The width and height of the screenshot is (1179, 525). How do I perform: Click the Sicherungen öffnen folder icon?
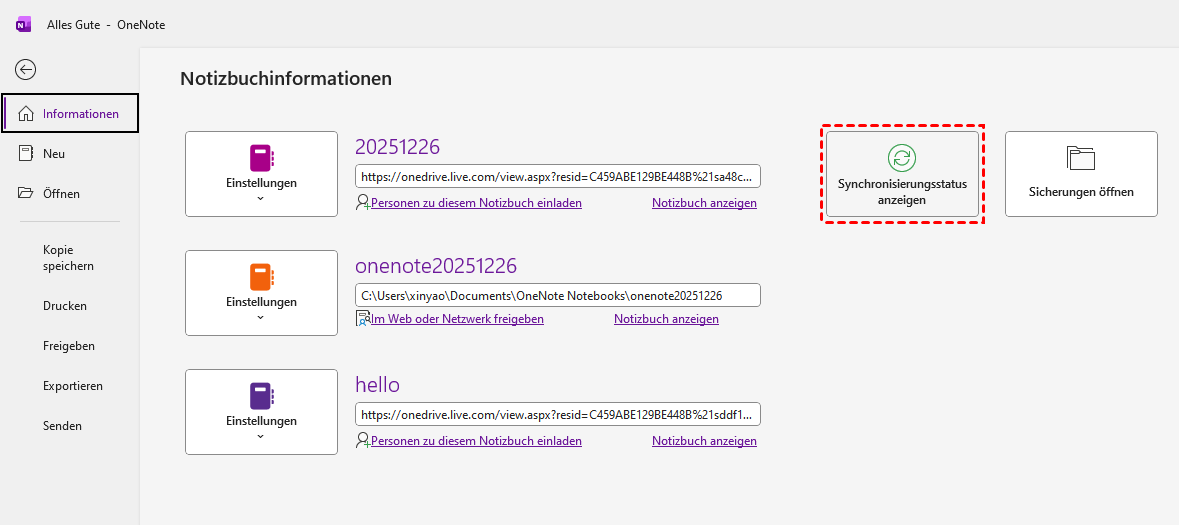1081,158
